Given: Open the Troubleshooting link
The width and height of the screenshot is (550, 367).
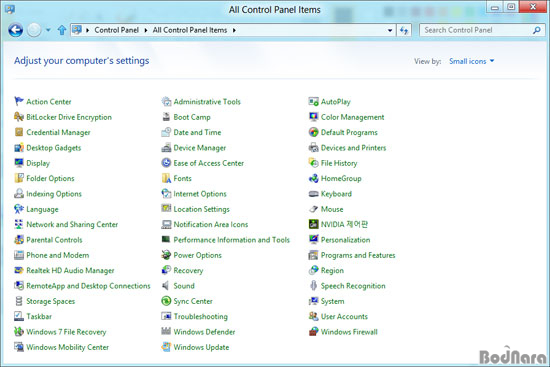Looking at the screenshot, I should pyautogui.click(x=200, y=316).
